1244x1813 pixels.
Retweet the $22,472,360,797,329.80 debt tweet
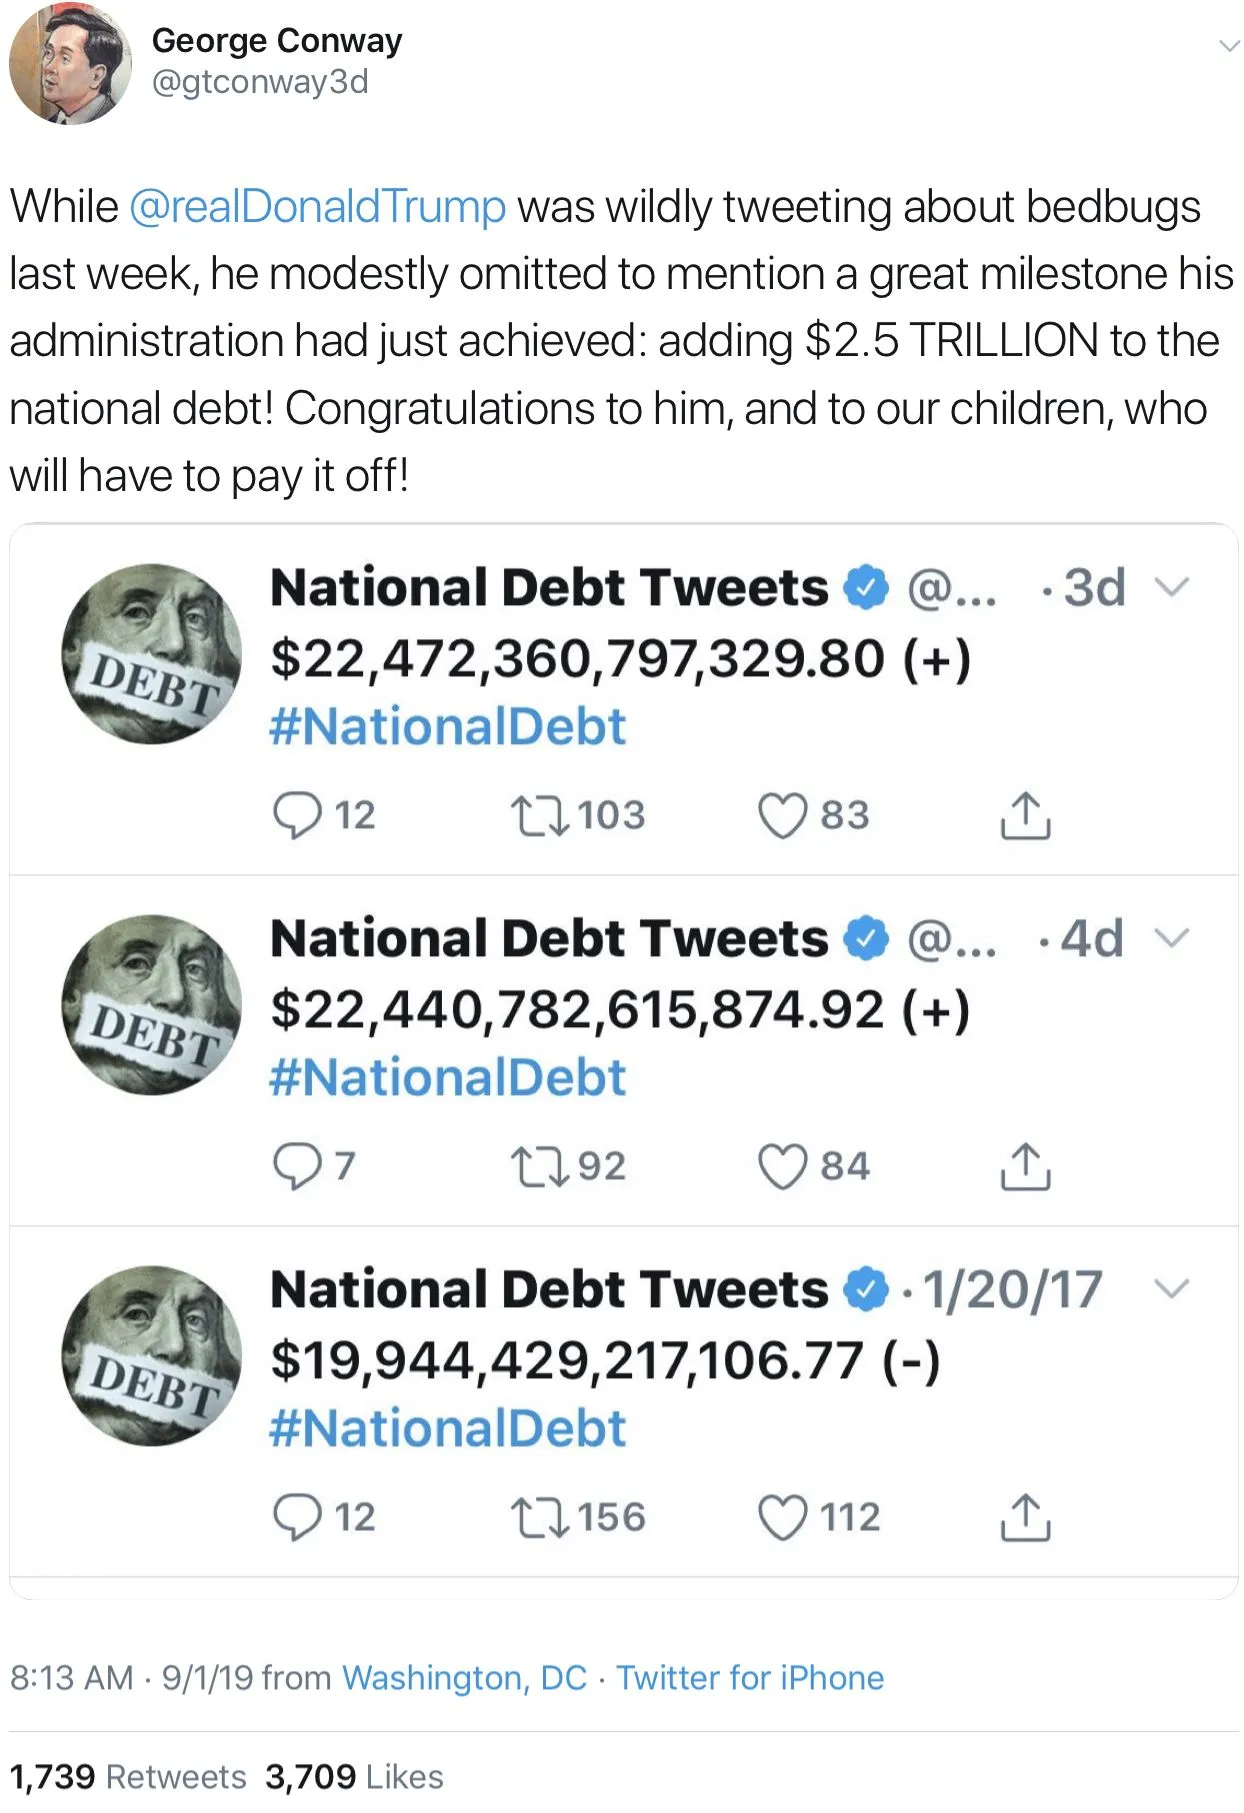[x=540, y=815]
